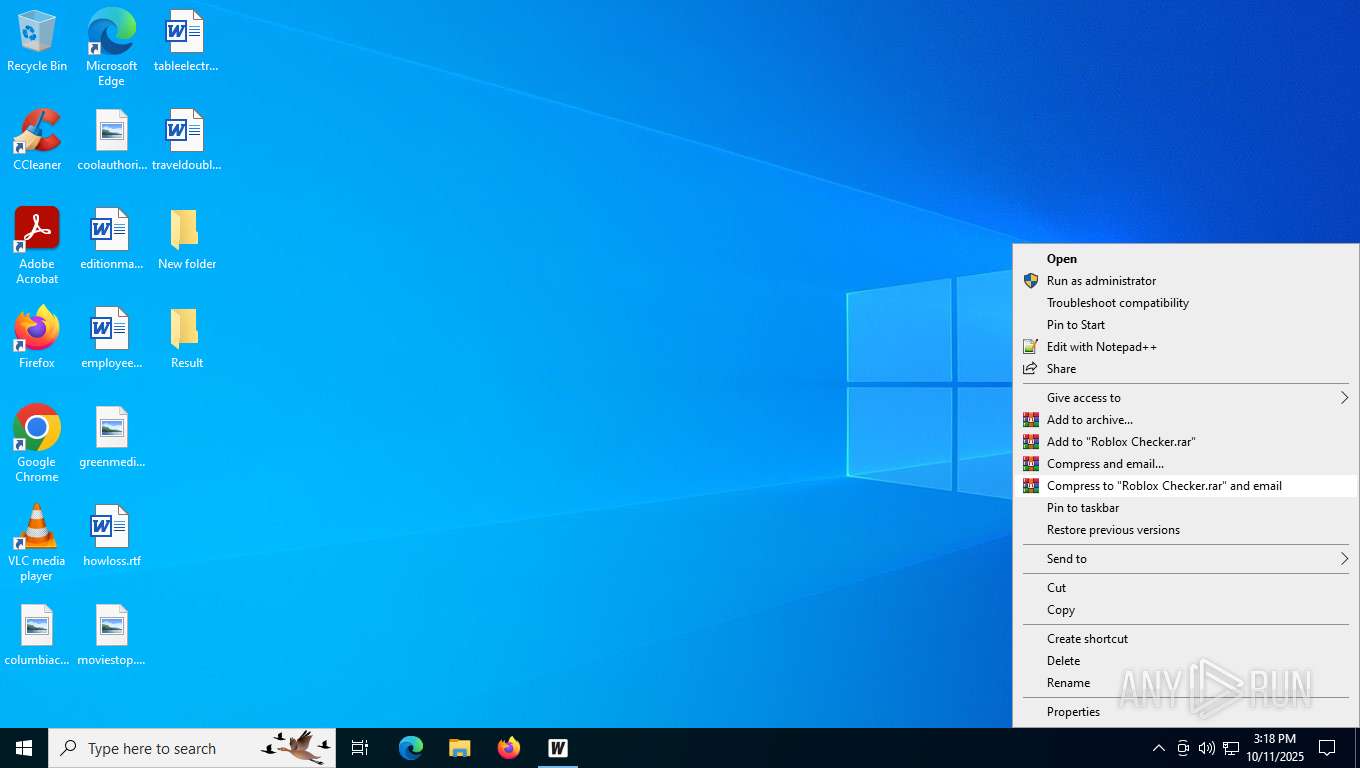Select Copy in the context menu
Screen dimensions: 1360x768
pos(1185,610)
